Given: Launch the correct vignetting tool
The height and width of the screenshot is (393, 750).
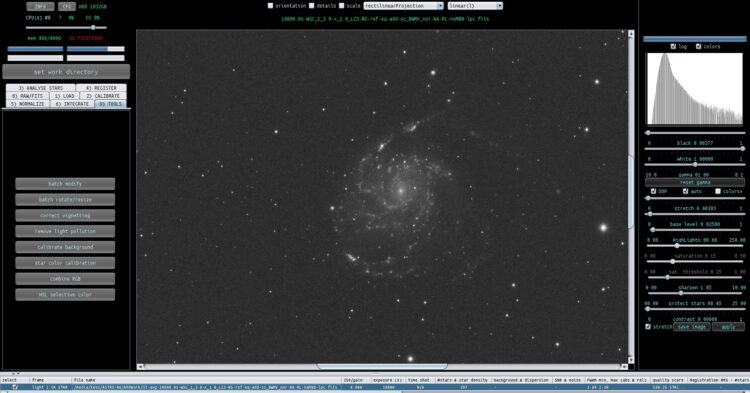Looking at the screenshot, I should point(65,215).
